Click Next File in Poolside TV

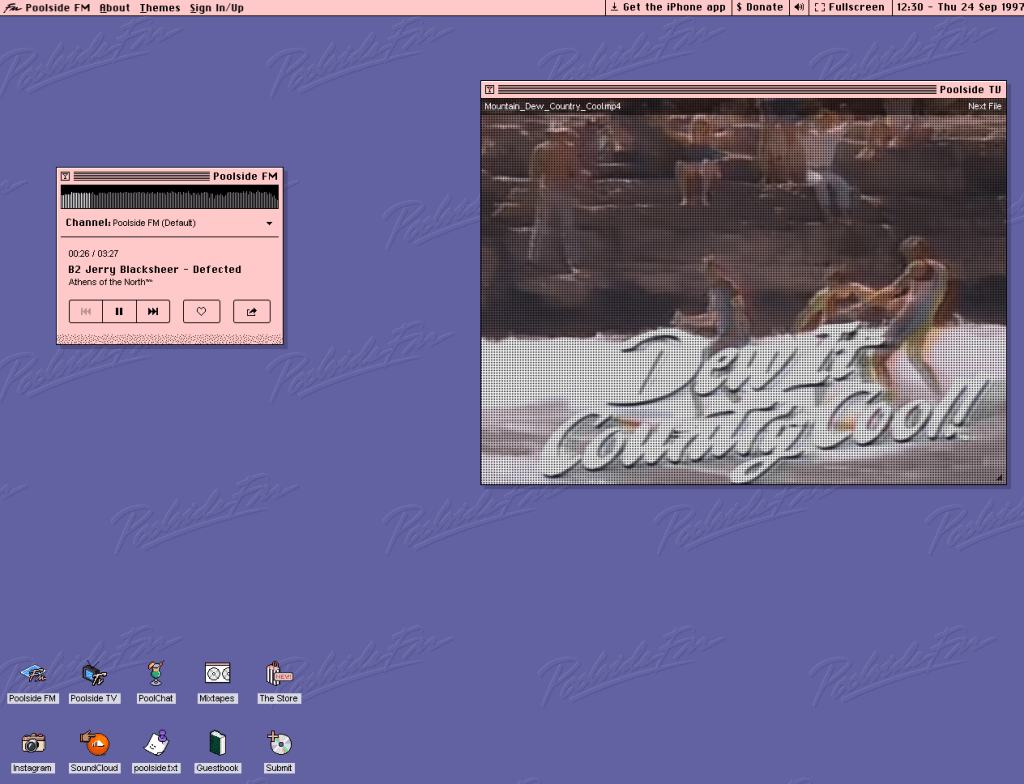(984, 106)
